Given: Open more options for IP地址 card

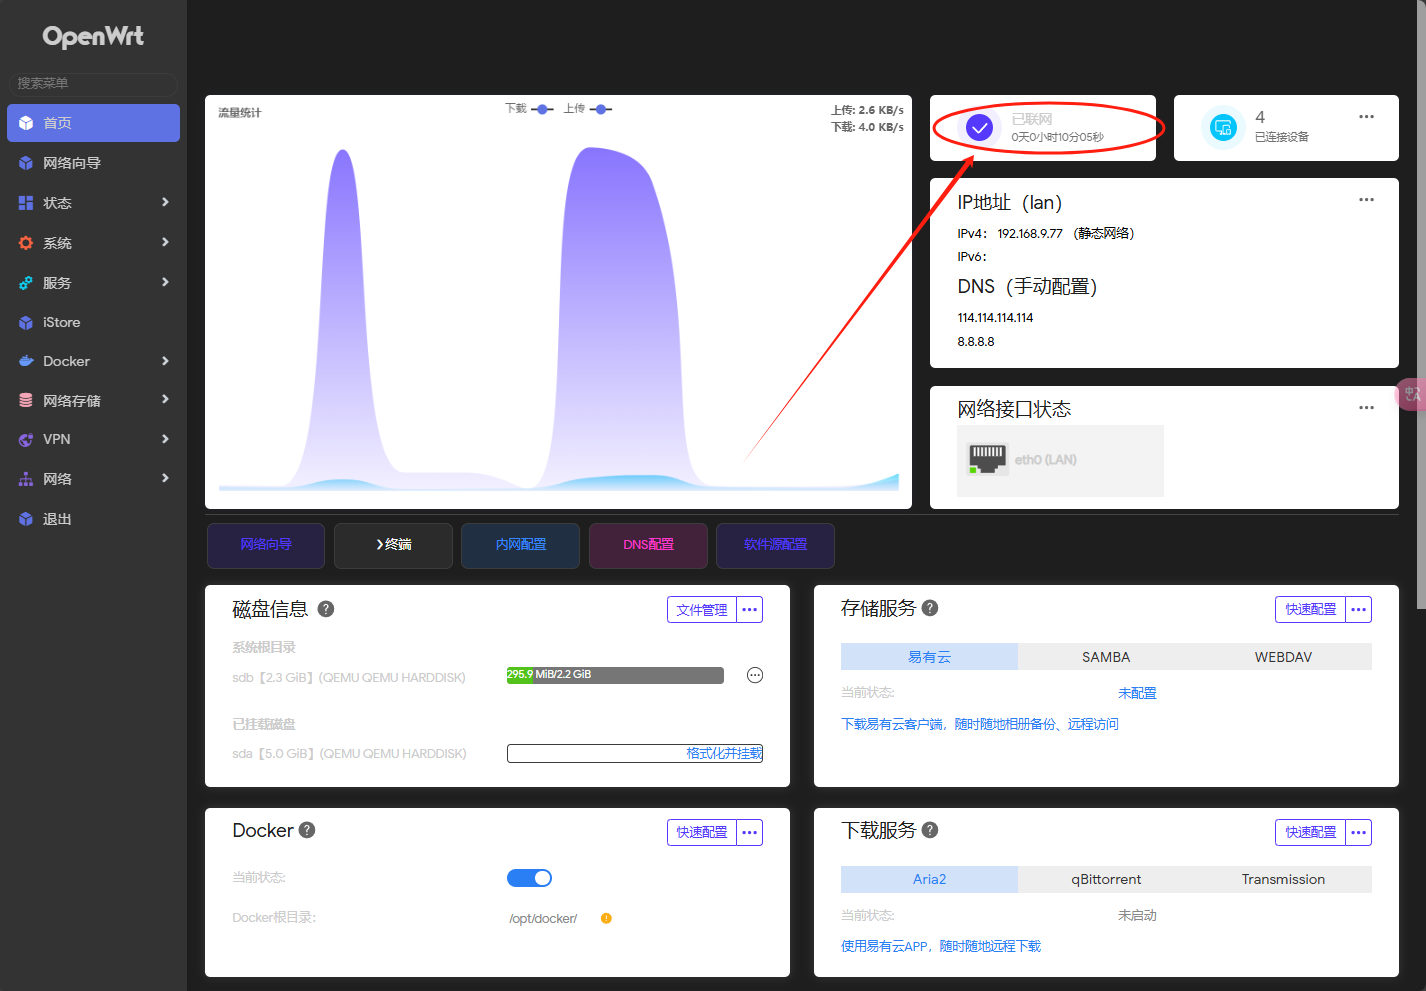Looking at the screenshot, I should (1366, 200).
